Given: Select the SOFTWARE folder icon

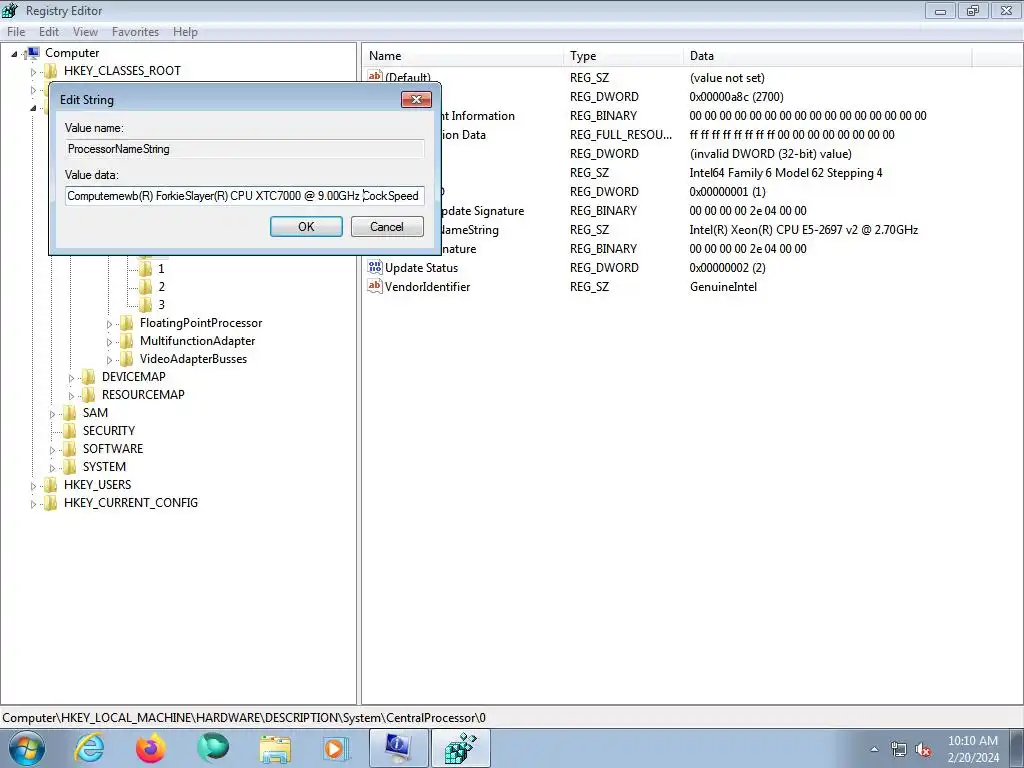Looking at the screenshot, I should [69, 449].
